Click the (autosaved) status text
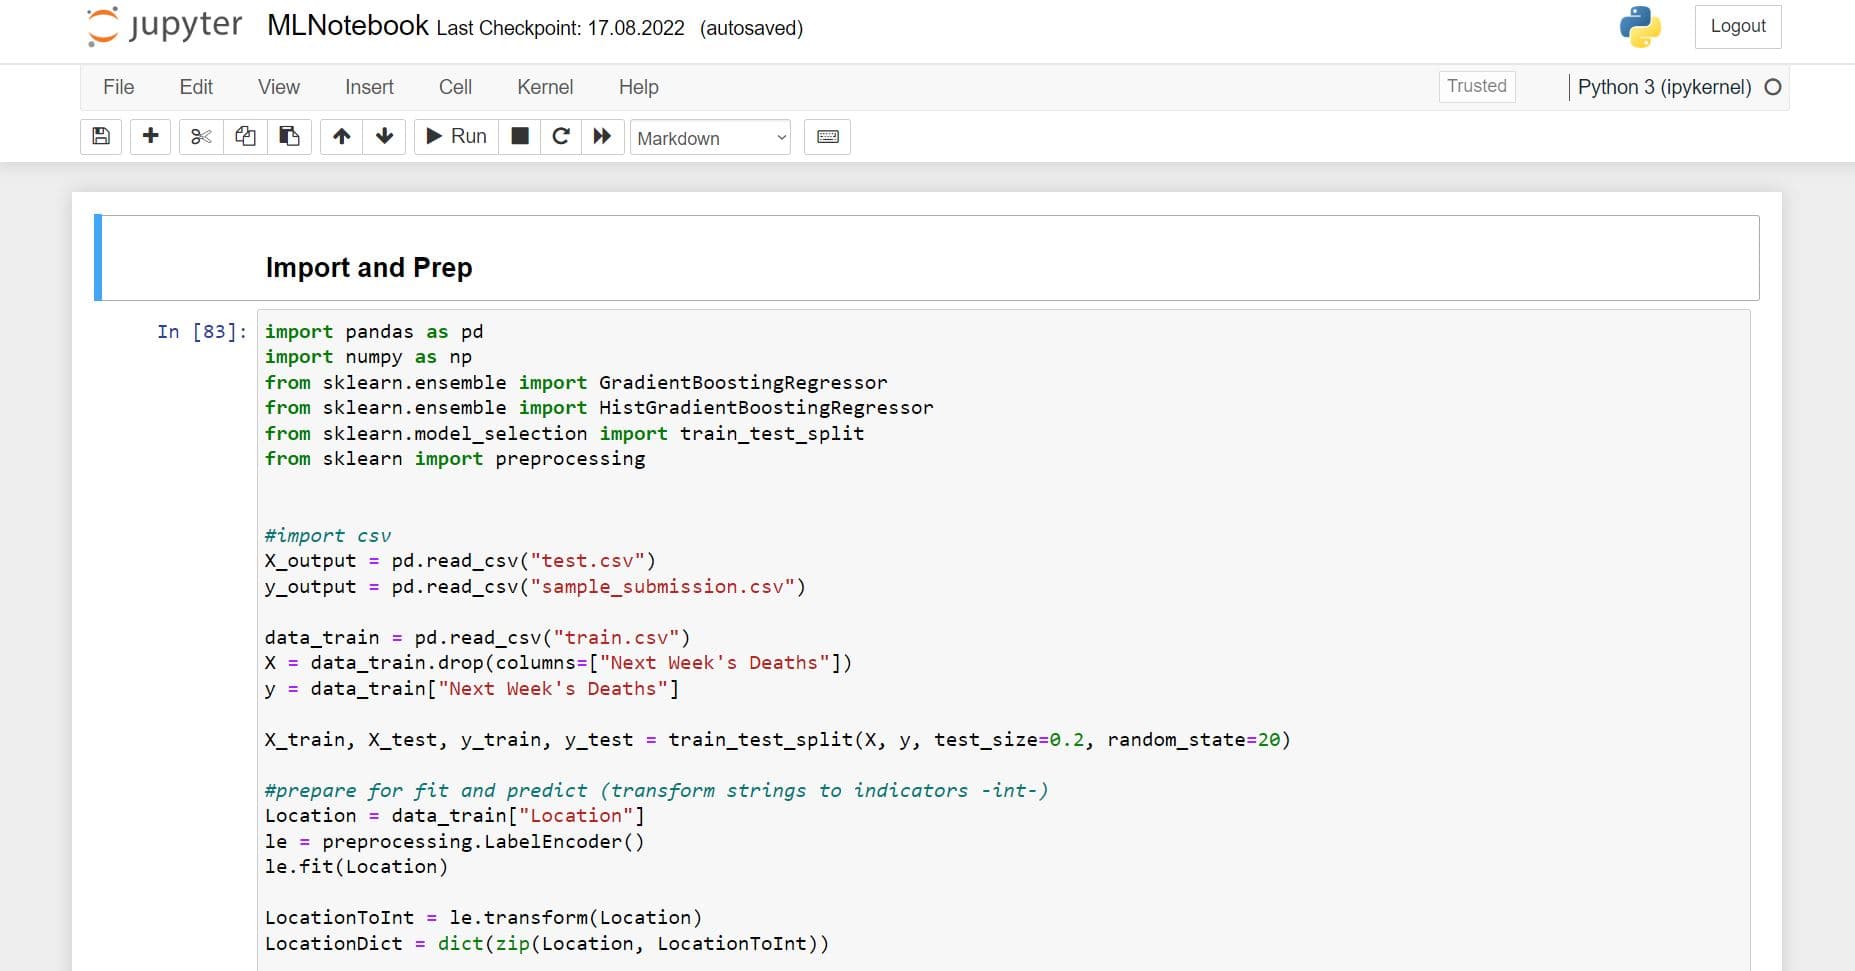This screenshot has height=971, width=1855. [x=751, y=28]
